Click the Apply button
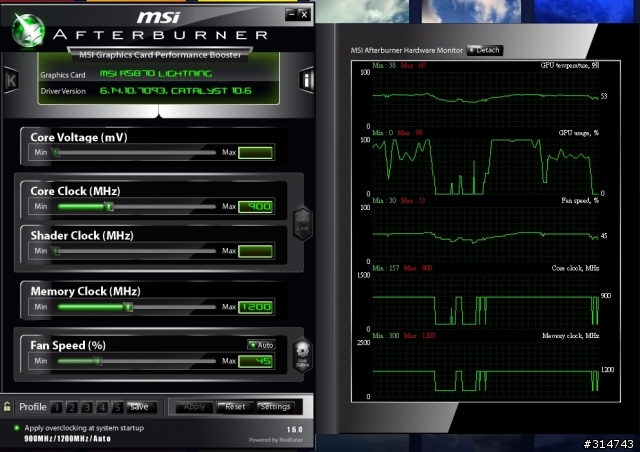Image resolution: width=640 pixels, height=452 pixels. [194, 407]
